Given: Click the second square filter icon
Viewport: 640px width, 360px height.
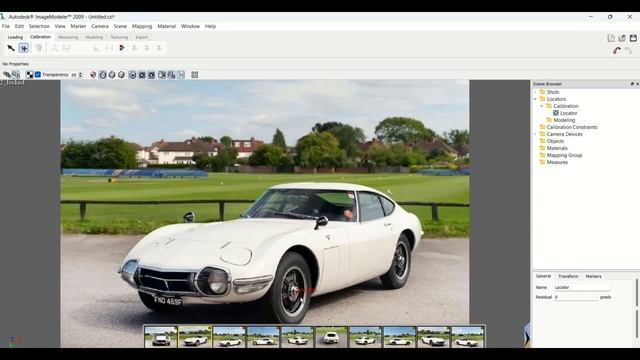Looking at the screenshot, I should click(151, 75).
